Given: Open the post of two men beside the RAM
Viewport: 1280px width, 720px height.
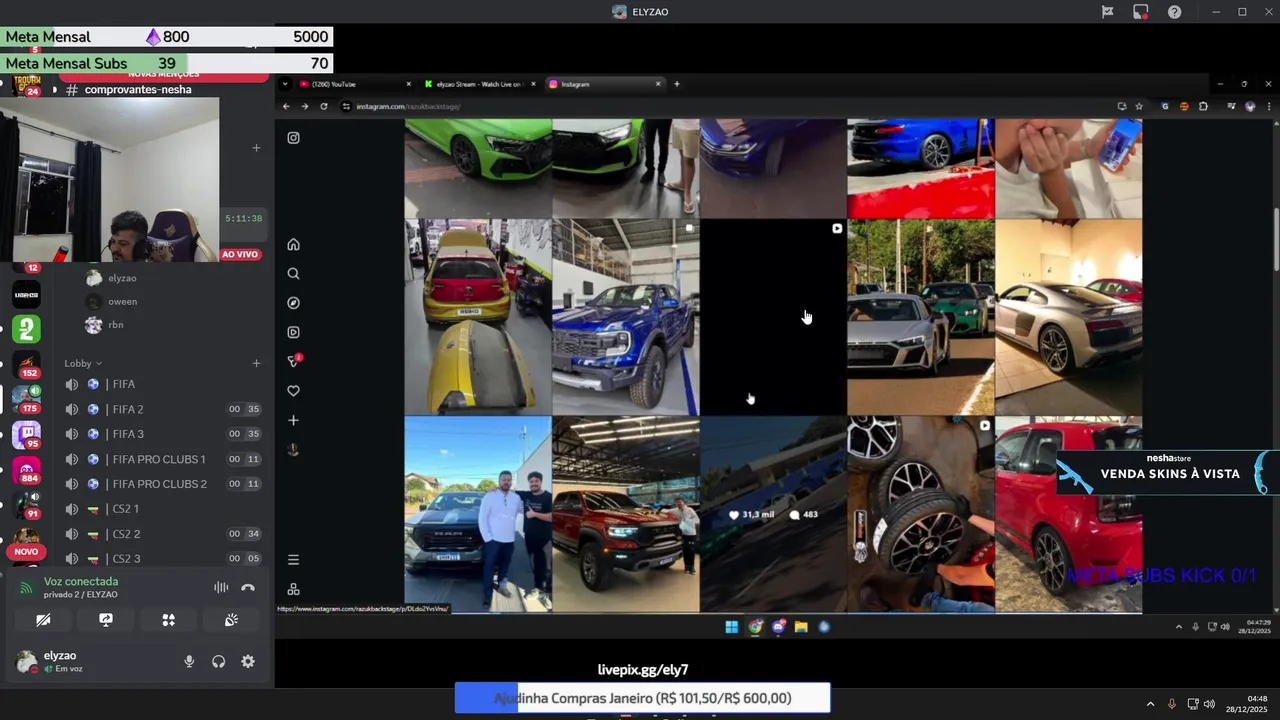Looking at the screenshot, I should [478, 514].
